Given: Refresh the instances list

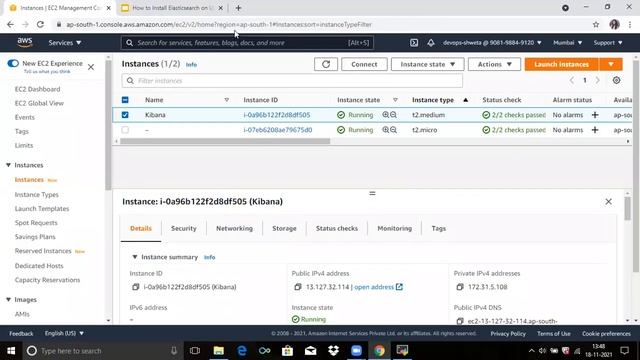Looking at the screenshot, I should [x=326, y=64].
